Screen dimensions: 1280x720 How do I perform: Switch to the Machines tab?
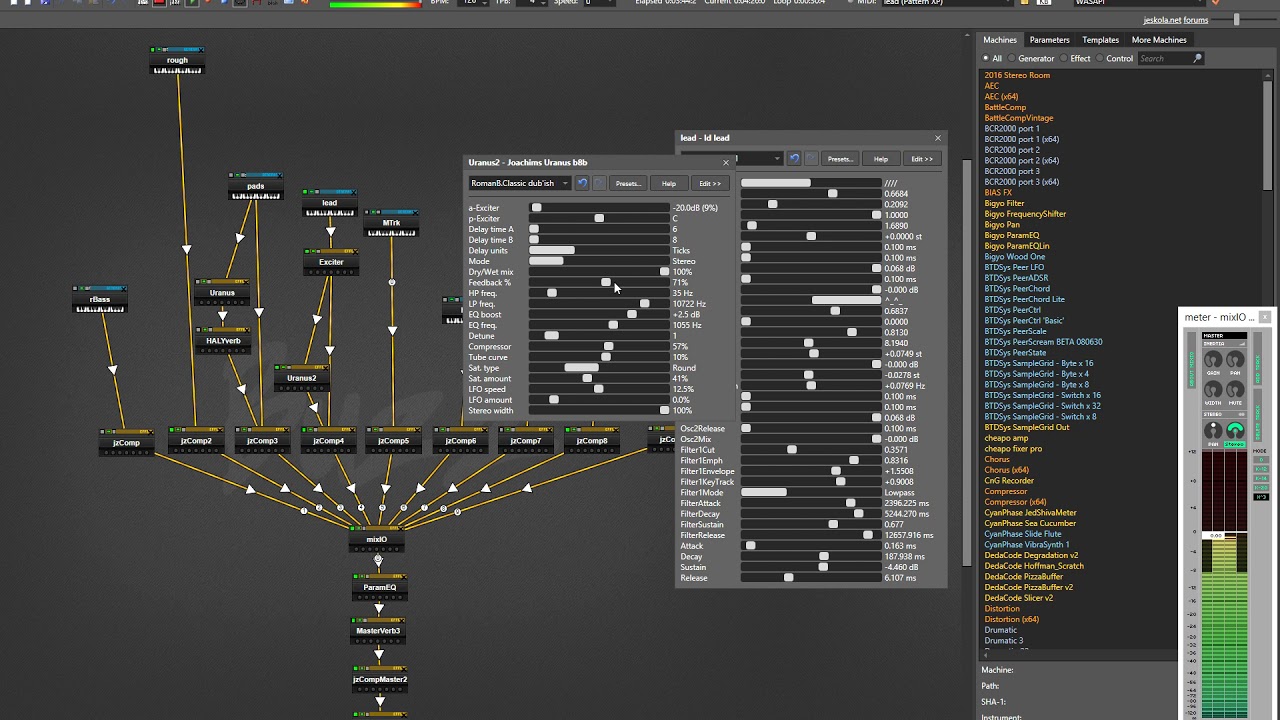[x=999, y=40]
